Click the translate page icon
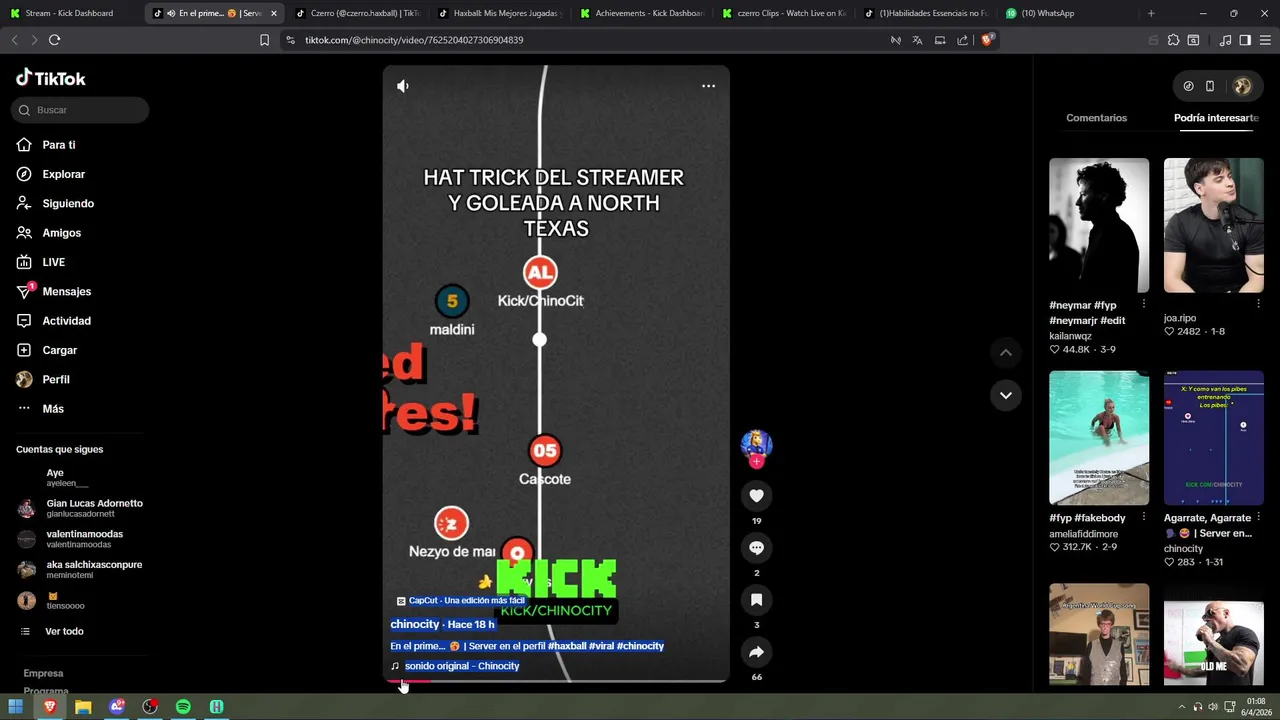The width and height of the screenshot is (1280, 720). (x=917, y=40)
